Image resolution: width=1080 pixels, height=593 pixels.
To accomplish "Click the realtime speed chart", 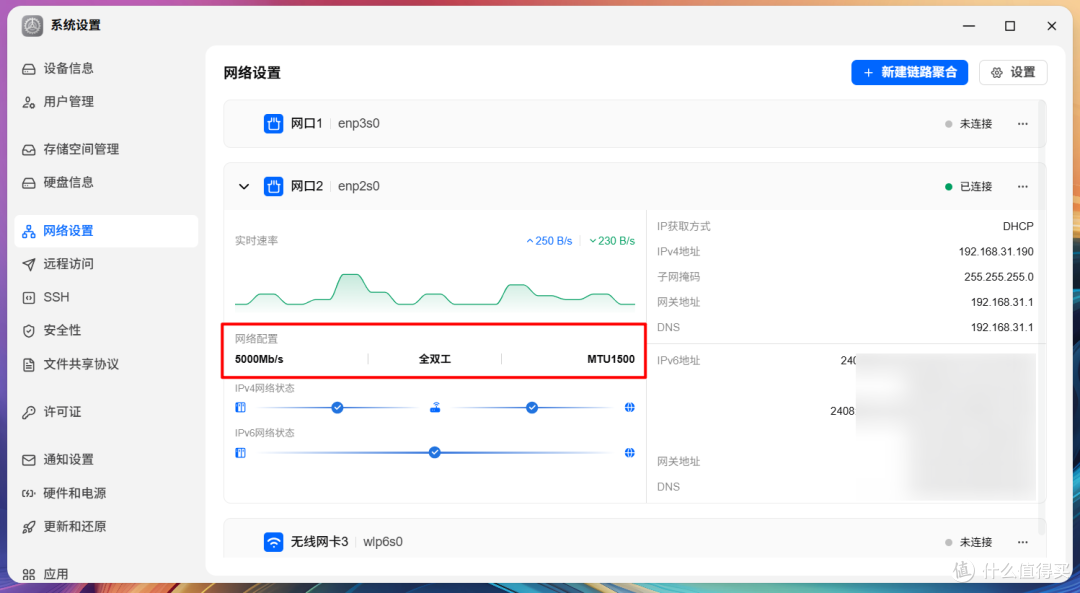I will click(435, 289).
